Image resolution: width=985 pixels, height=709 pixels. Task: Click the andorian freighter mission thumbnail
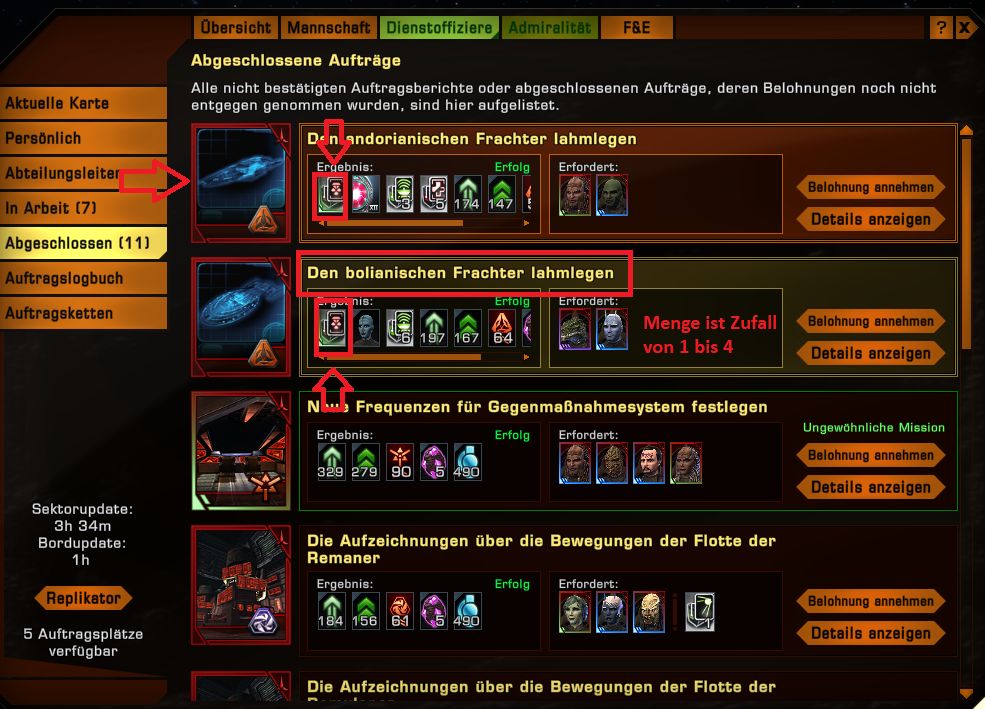click(x=241, y=182)
